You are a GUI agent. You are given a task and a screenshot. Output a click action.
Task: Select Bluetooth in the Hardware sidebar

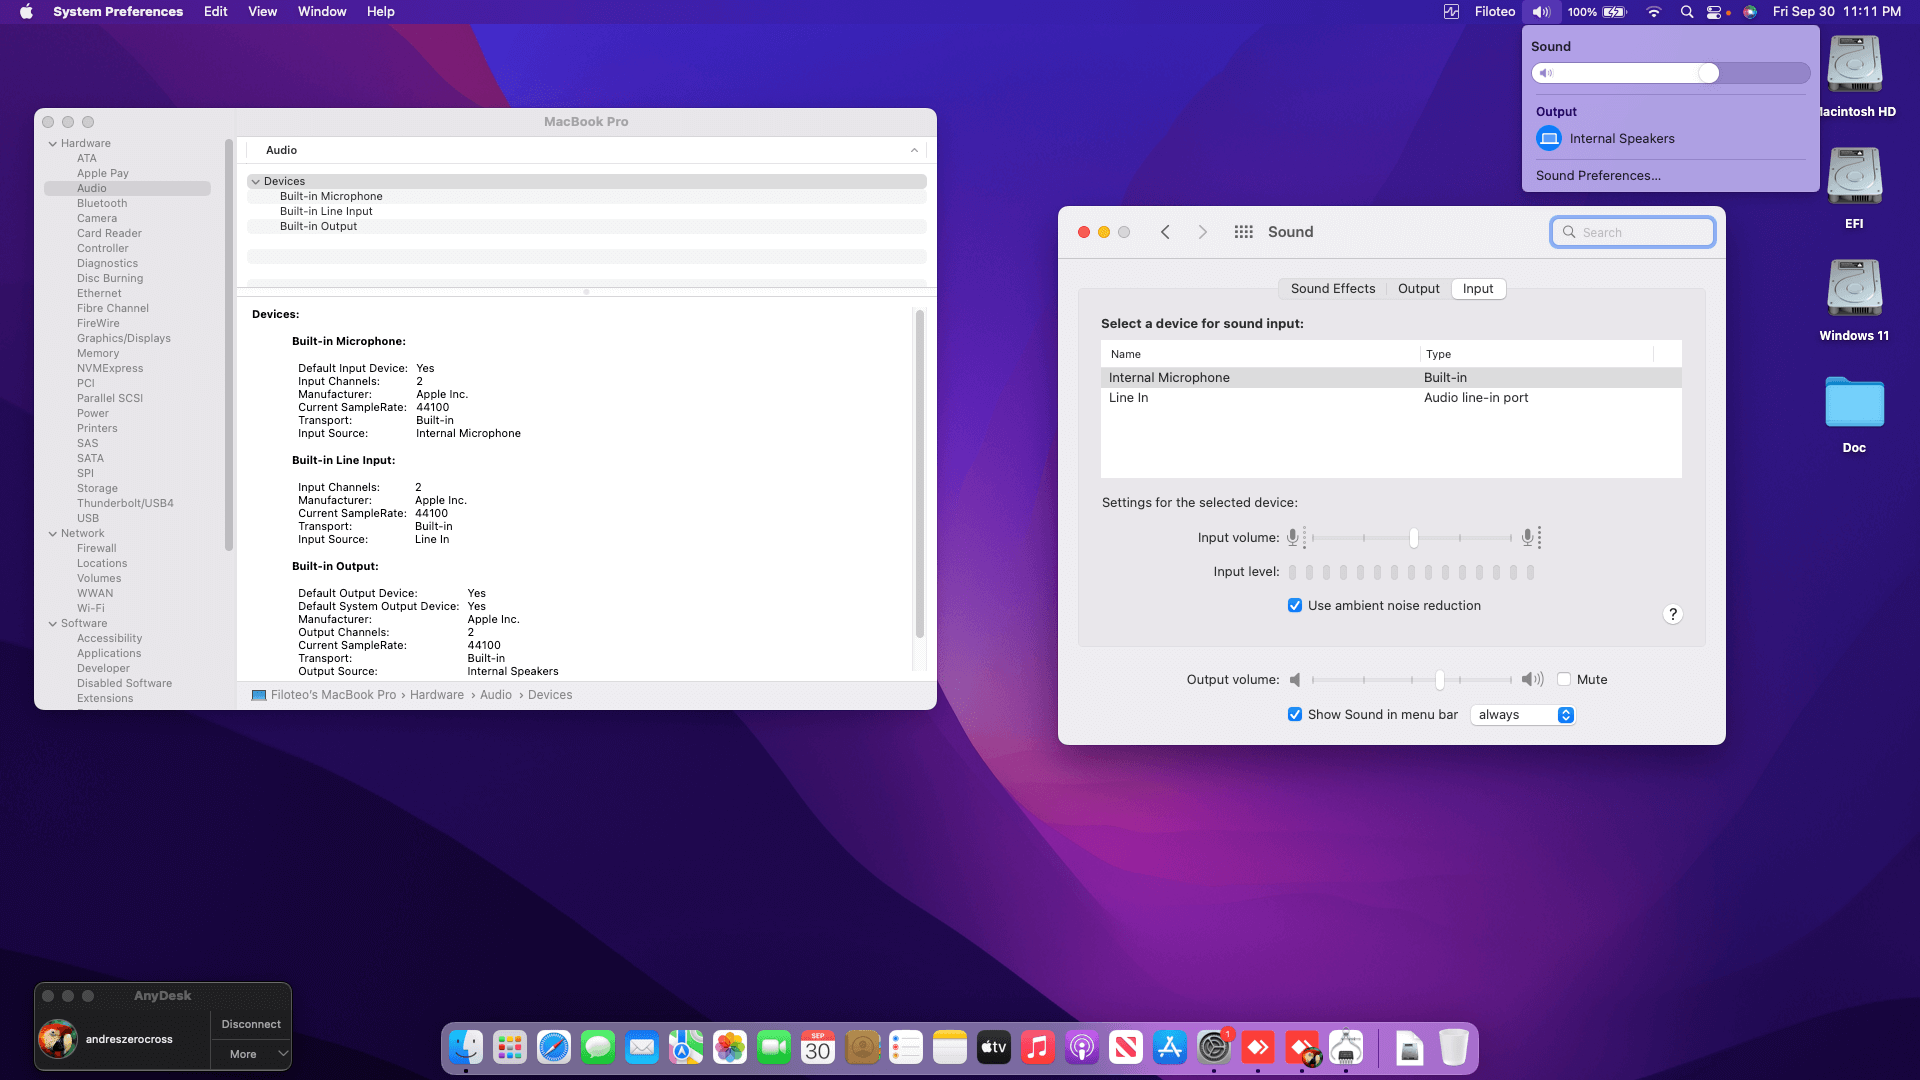(102, 204)
